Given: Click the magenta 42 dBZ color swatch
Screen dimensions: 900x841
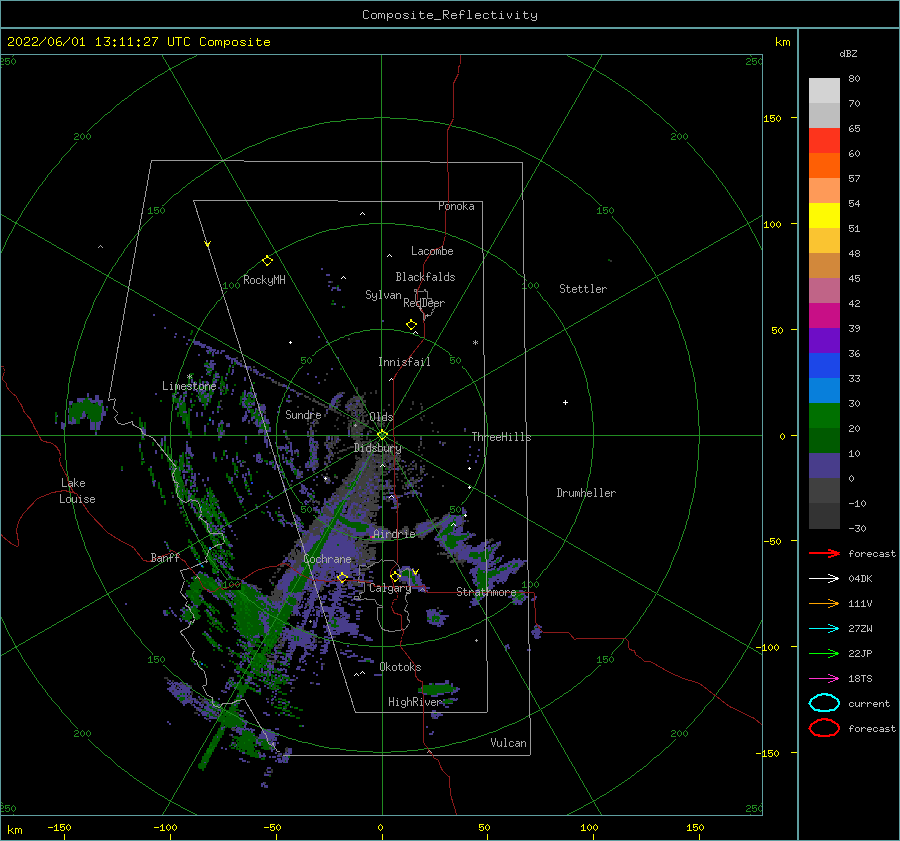Looking at the screenshot, I should coord(824,316).
